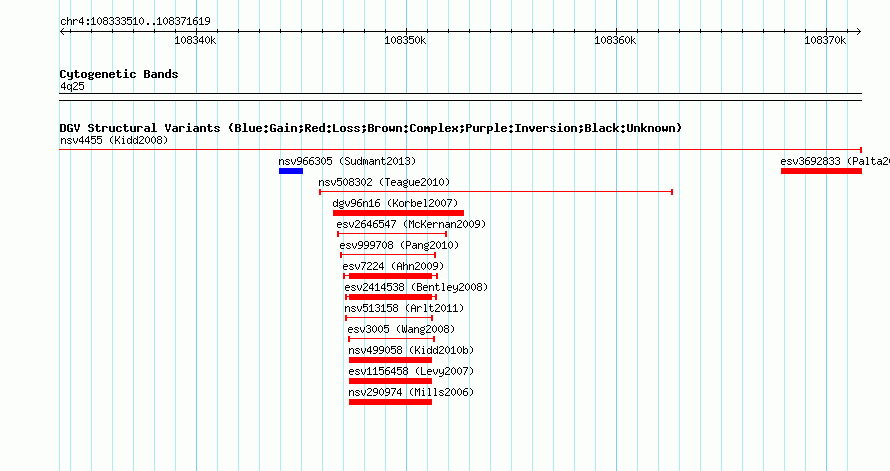Click the esv3692833 red loss bar
The height and width of the screenshot is (471, 890).
[x=821, y=171]
